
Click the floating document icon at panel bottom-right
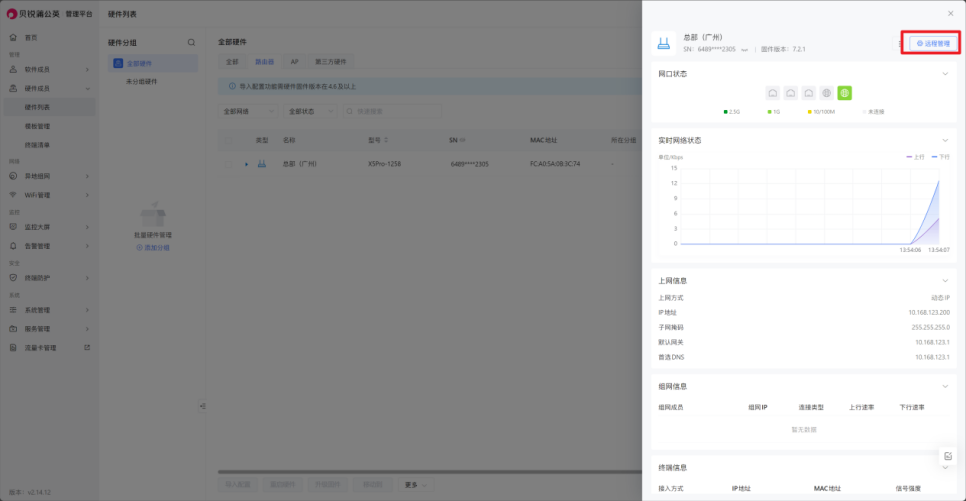tap(947, 456)
